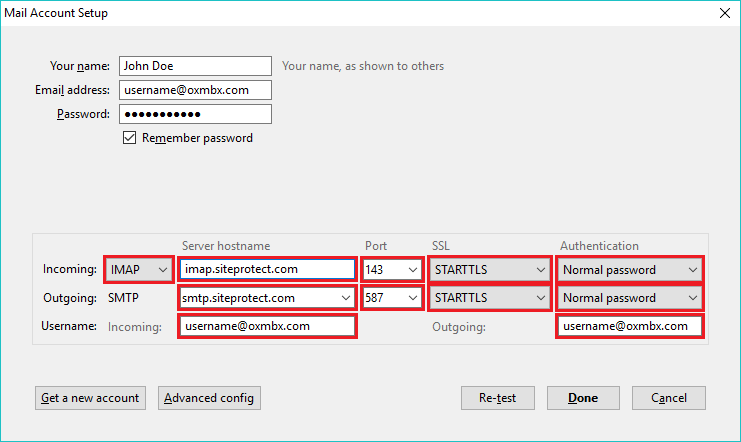Open the outgoing SMTP hostname dropdown
This screenshot has width=741, height=442.
[267, 297]
